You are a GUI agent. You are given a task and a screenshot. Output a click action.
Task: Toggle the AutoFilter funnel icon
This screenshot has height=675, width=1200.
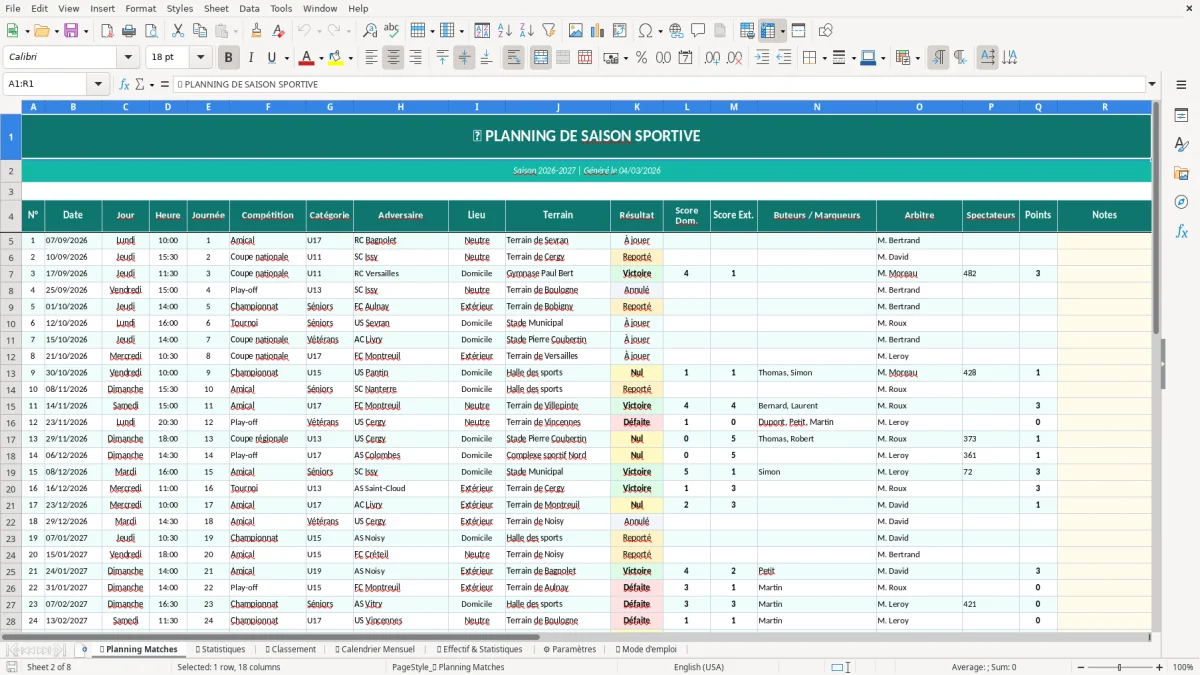tap(548, 31)
